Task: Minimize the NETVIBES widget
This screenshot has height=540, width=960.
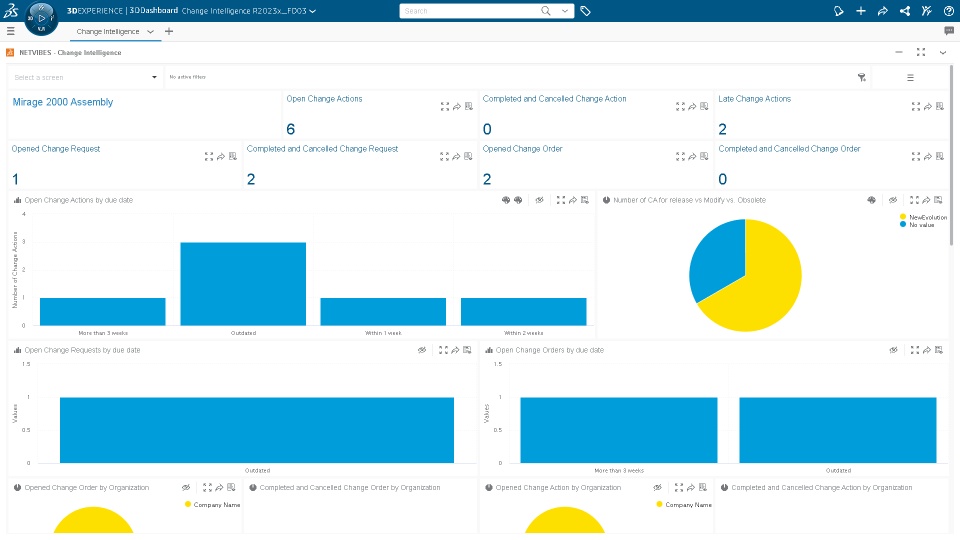Action: (899, 52)
